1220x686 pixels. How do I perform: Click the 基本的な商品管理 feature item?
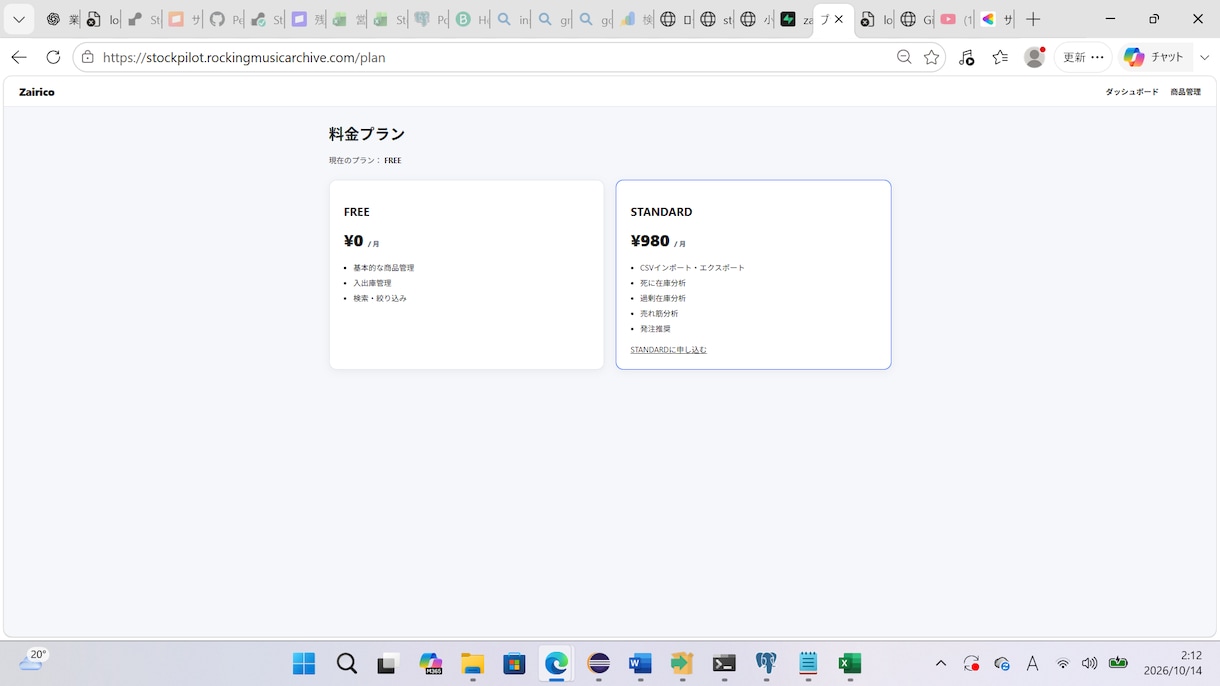point(383,268)
